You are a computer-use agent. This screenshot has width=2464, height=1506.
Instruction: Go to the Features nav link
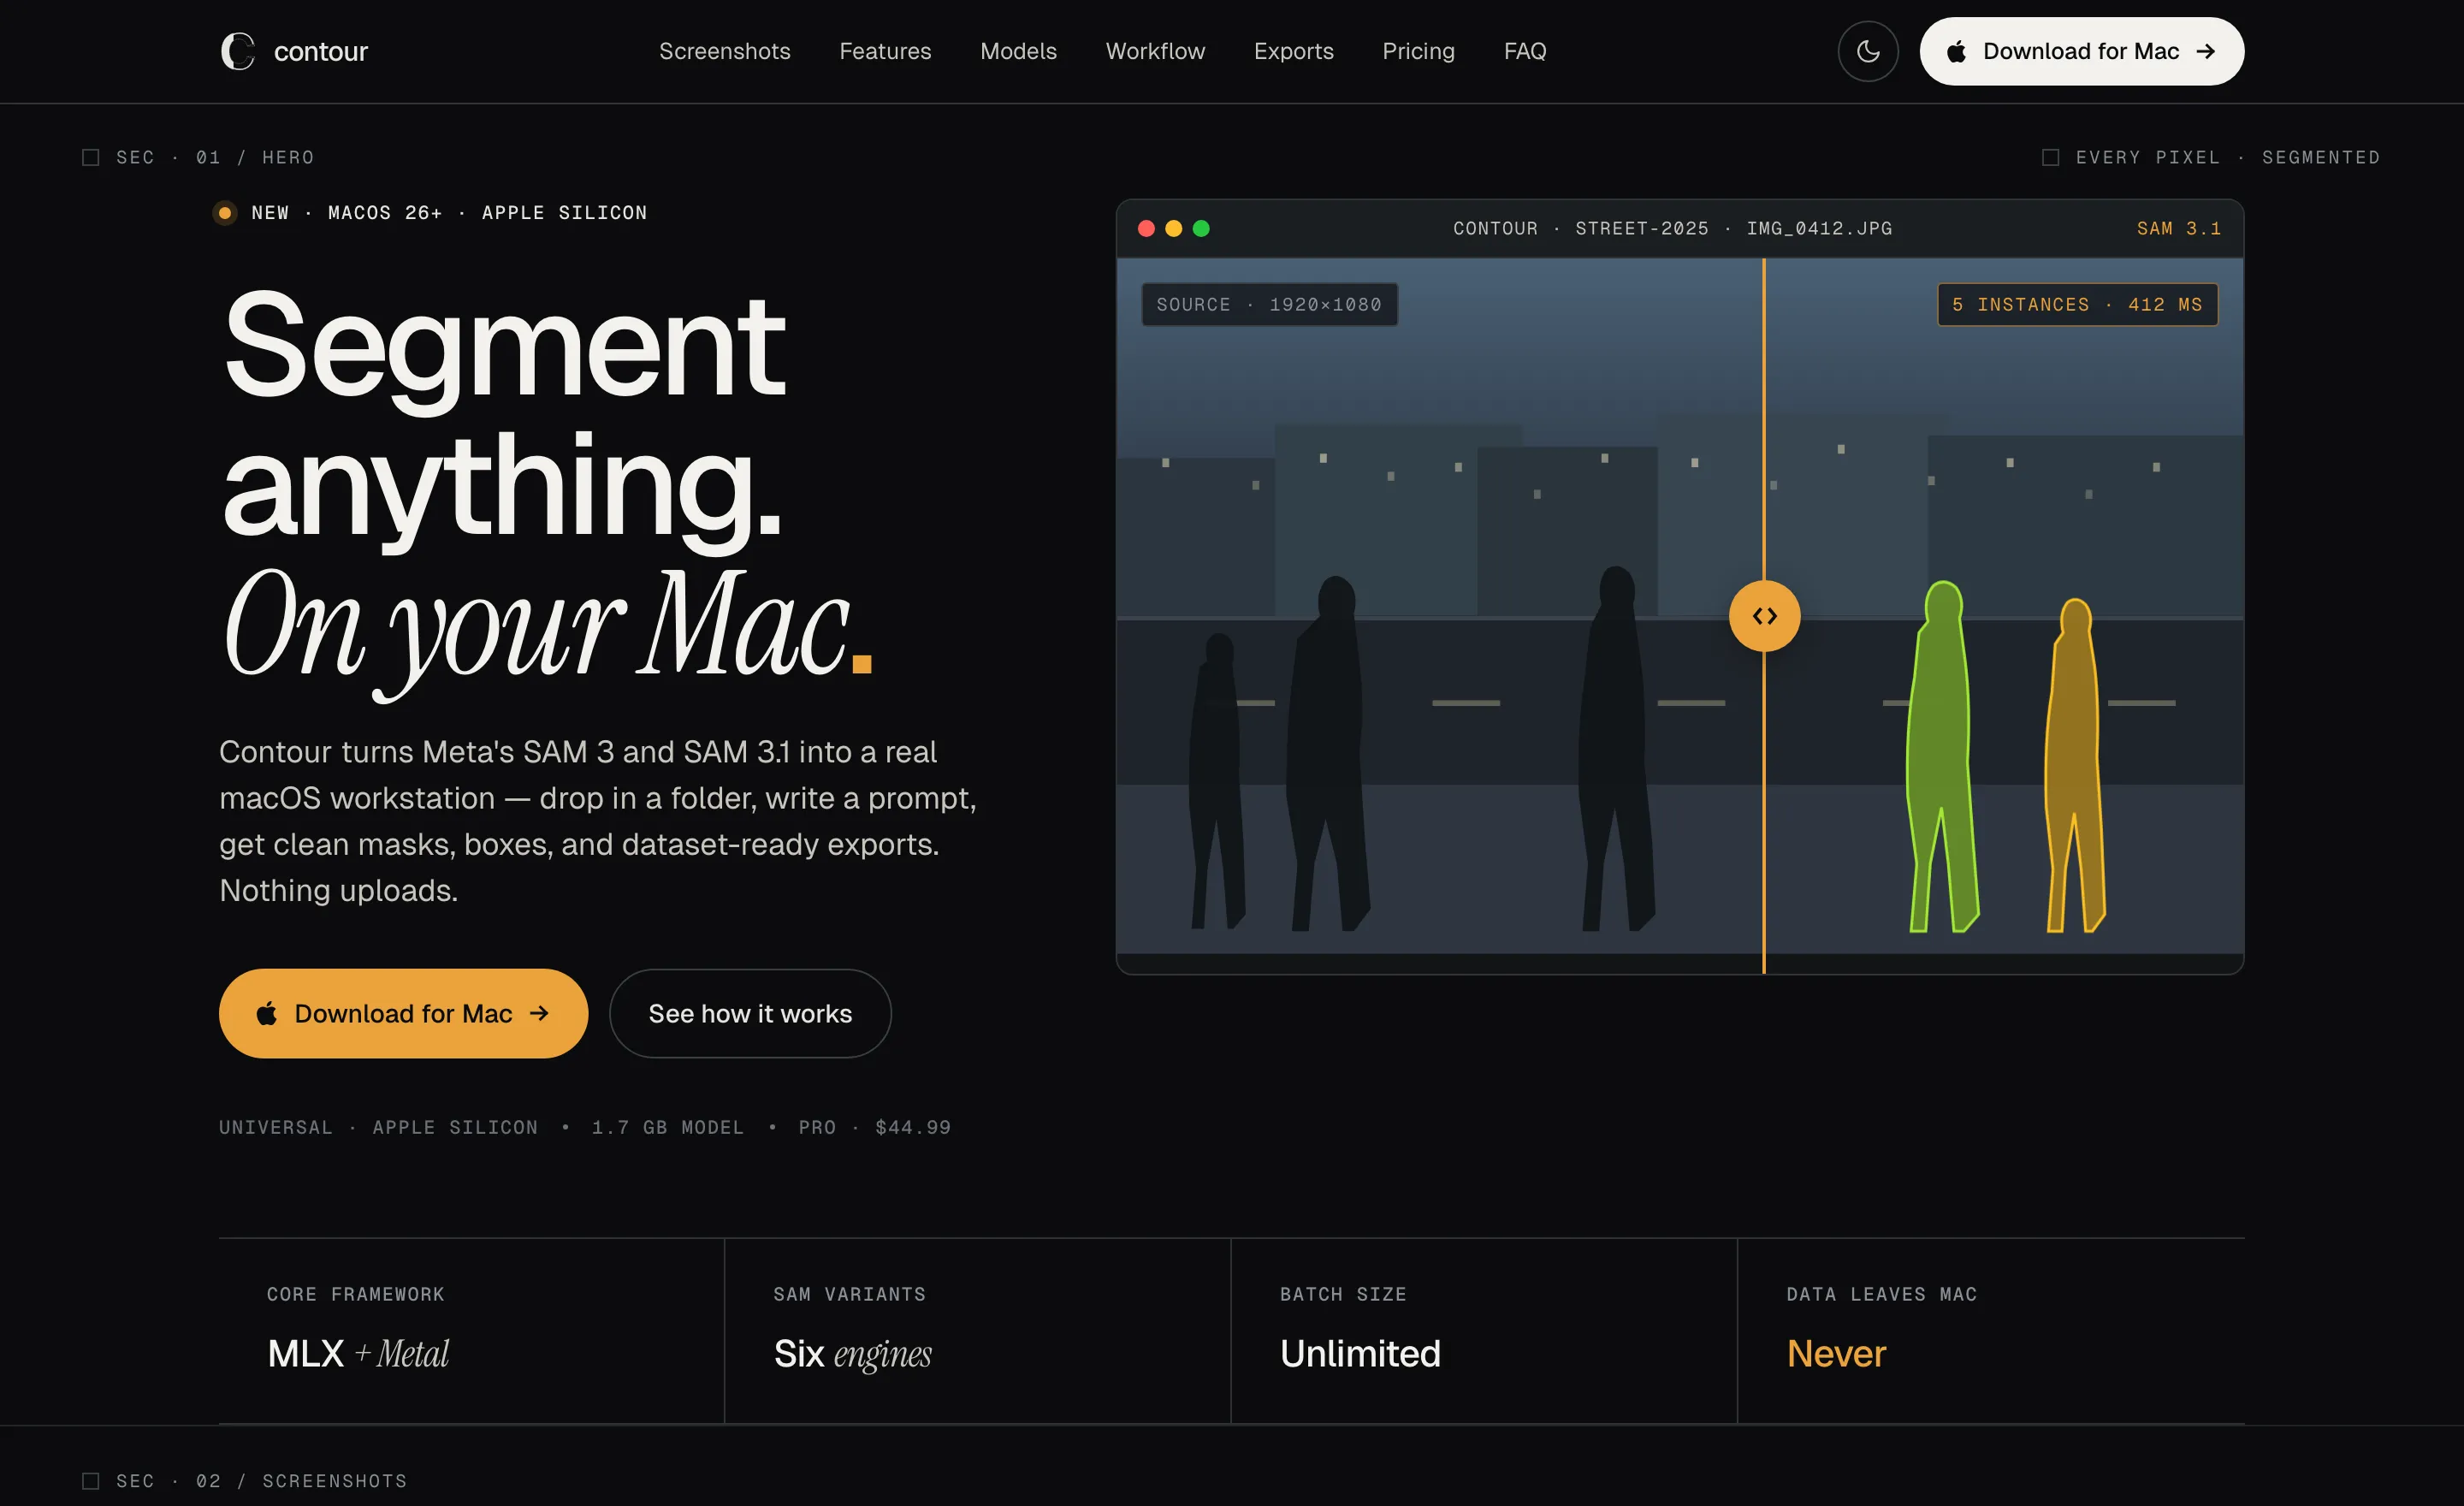coord(885,51)
